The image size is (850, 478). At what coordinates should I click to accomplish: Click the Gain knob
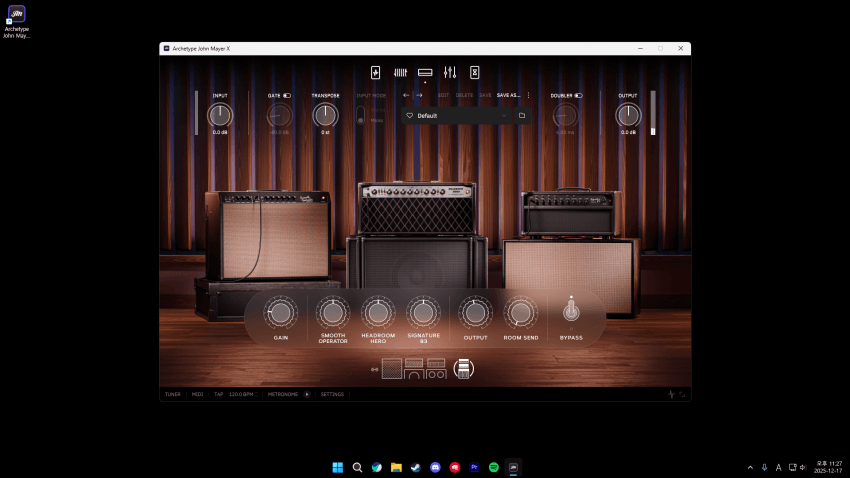point(281,313)
